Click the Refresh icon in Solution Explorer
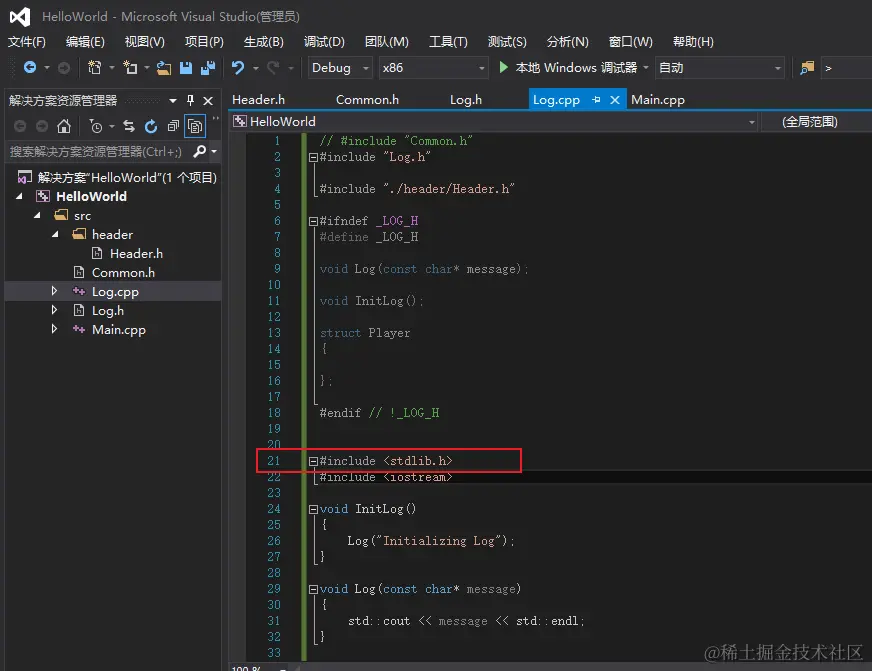This screenshot has width=872, height=671. [151, 126]
